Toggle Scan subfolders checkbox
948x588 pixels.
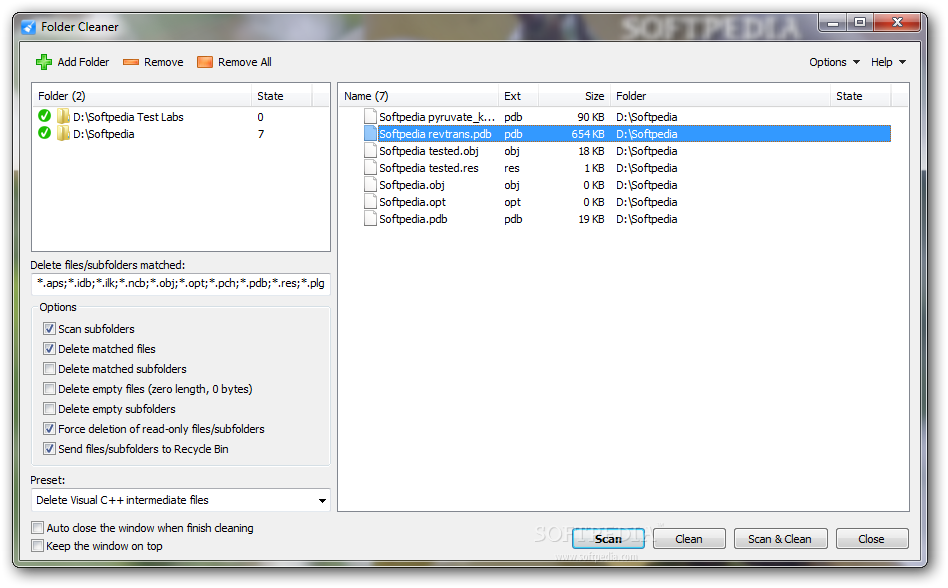(50, 329)
